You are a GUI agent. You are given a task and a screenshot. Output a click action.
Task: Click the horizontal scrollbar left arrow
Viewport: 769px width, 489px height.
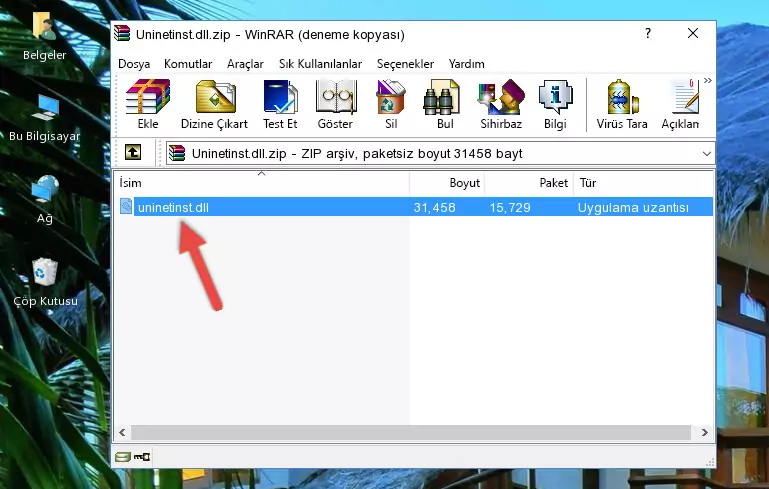122,432
